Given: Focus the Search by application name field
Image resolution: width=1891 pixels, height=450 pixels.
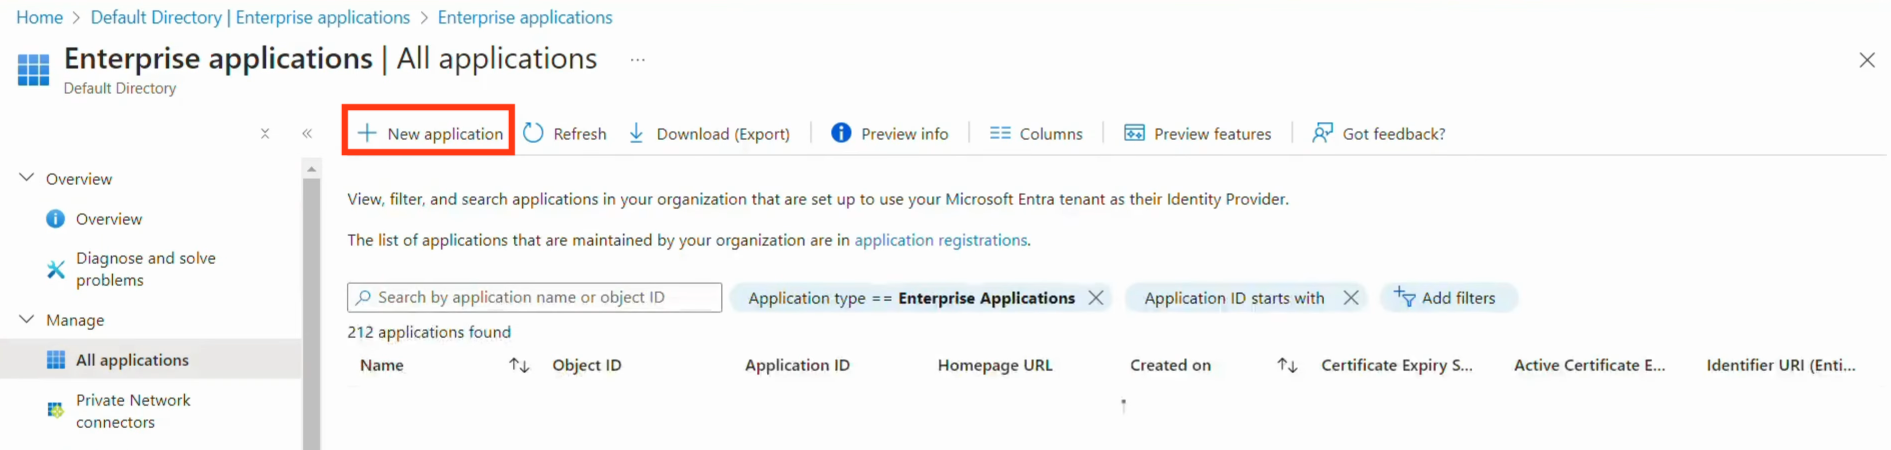Looking at the screenshot, I should 534,297.
